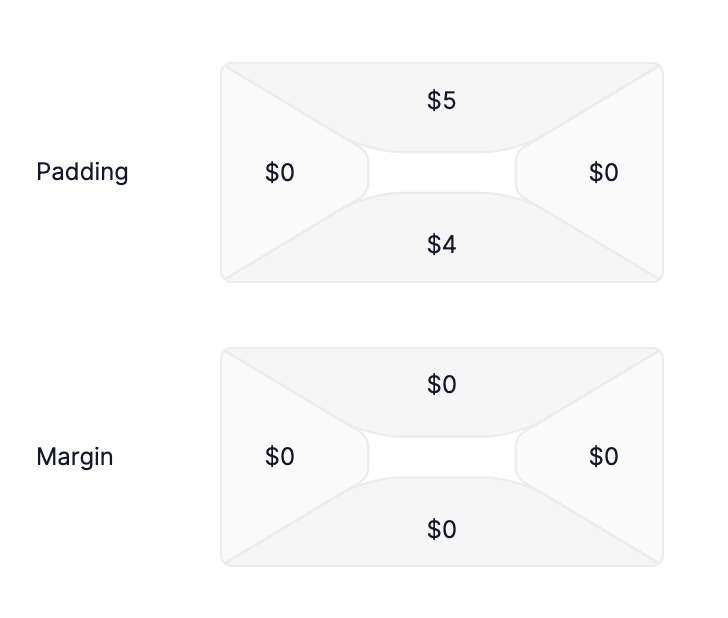Select the bottom padding value $4
The image size is (728, 618).
[x=441, y=244]
